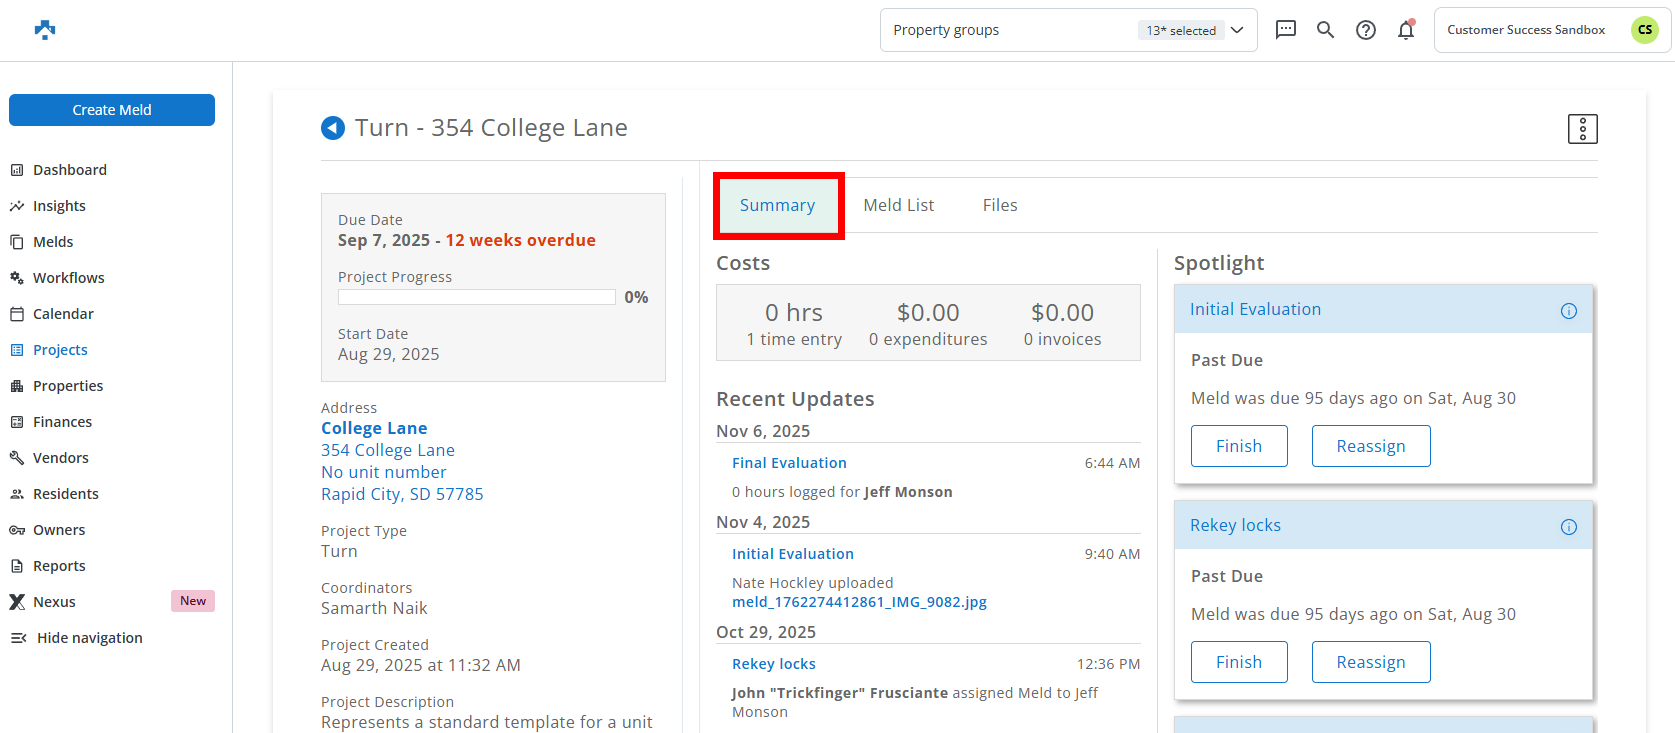Reassign the Rekey locks meld
The height and width of the screenshot is (733, 1675).
pos(1370,662)
